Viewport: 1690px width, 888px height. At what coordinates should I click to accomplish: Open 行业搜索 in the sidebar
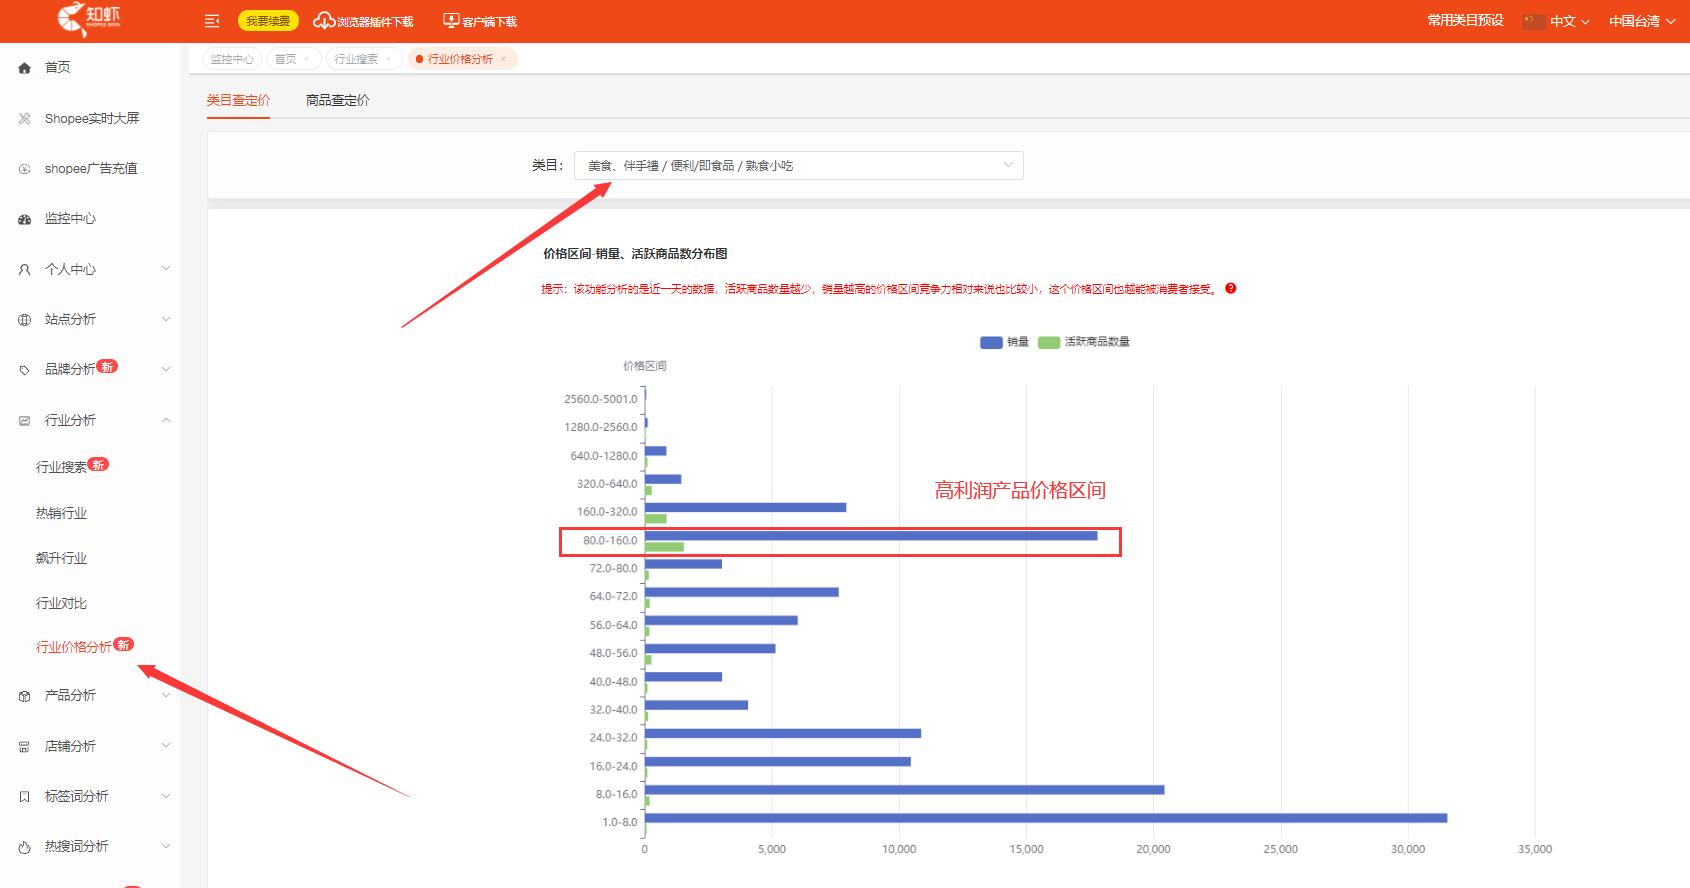tap(62, 467)
